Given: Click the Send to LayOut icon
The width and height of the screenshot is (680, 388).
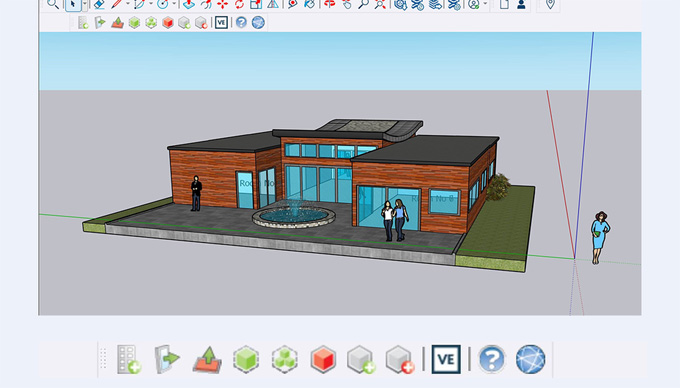Looking at the screenshot, I should click(x=435, y=4).
